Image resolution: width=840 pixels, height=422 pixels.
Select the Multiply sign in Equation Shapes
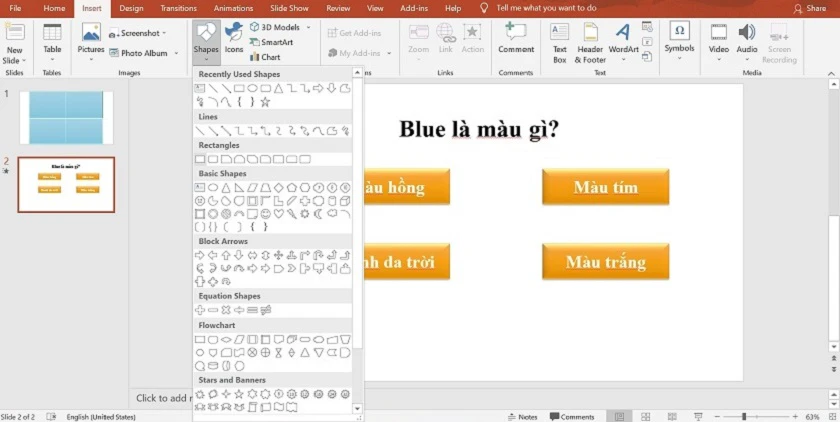pyautogui.click(x=226, y=310)
